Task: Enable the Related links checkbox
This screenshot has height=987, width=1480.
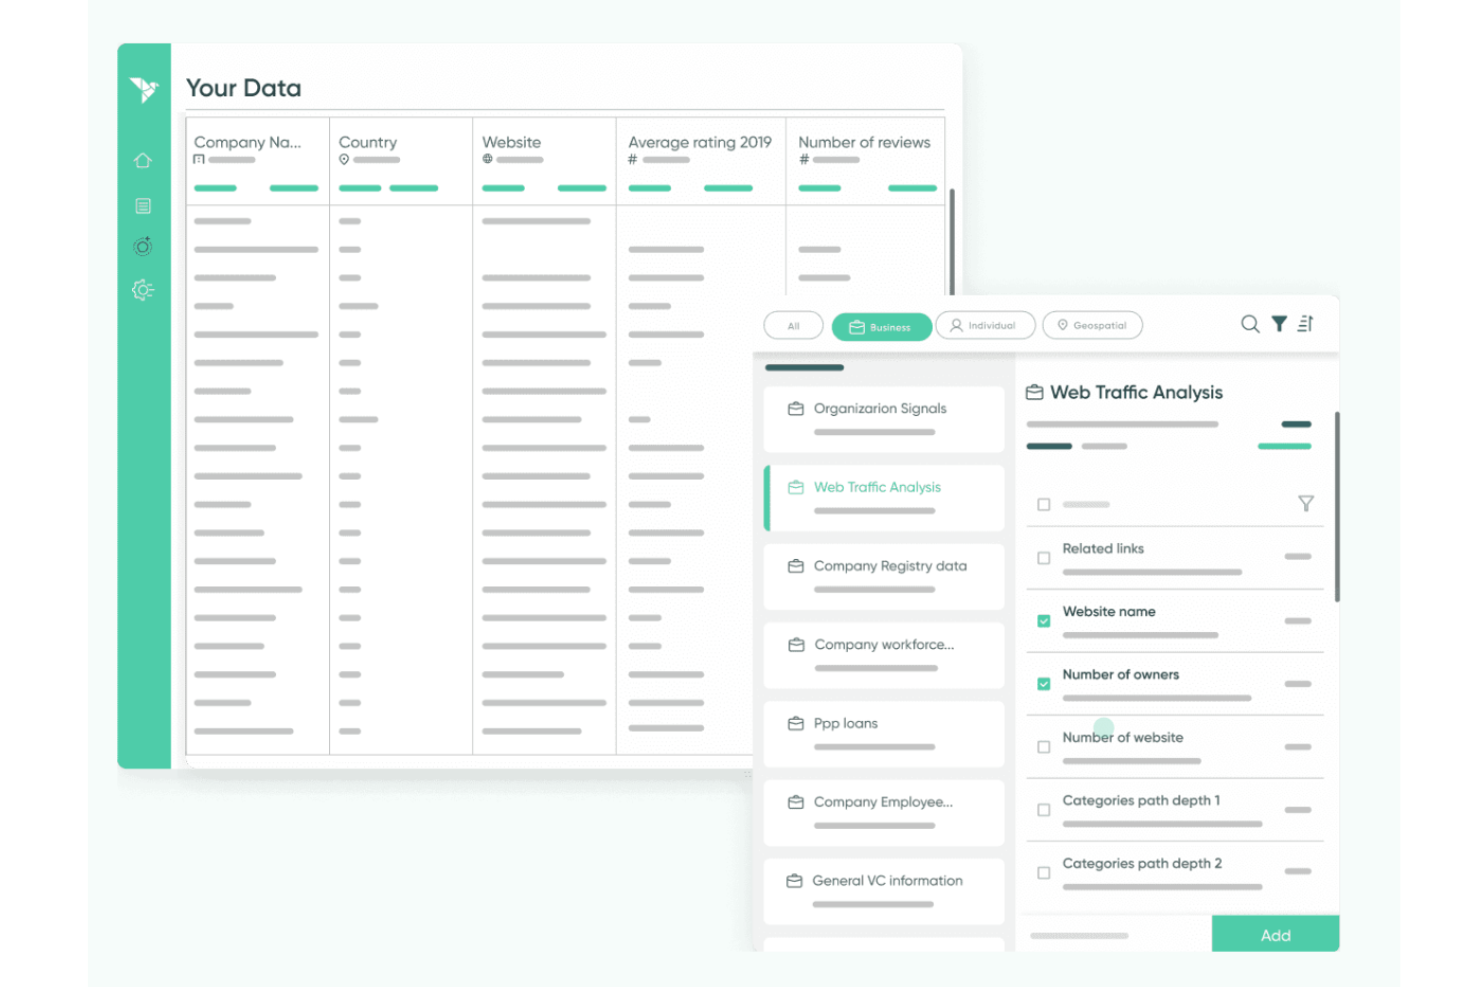Action: [1043, 558]
